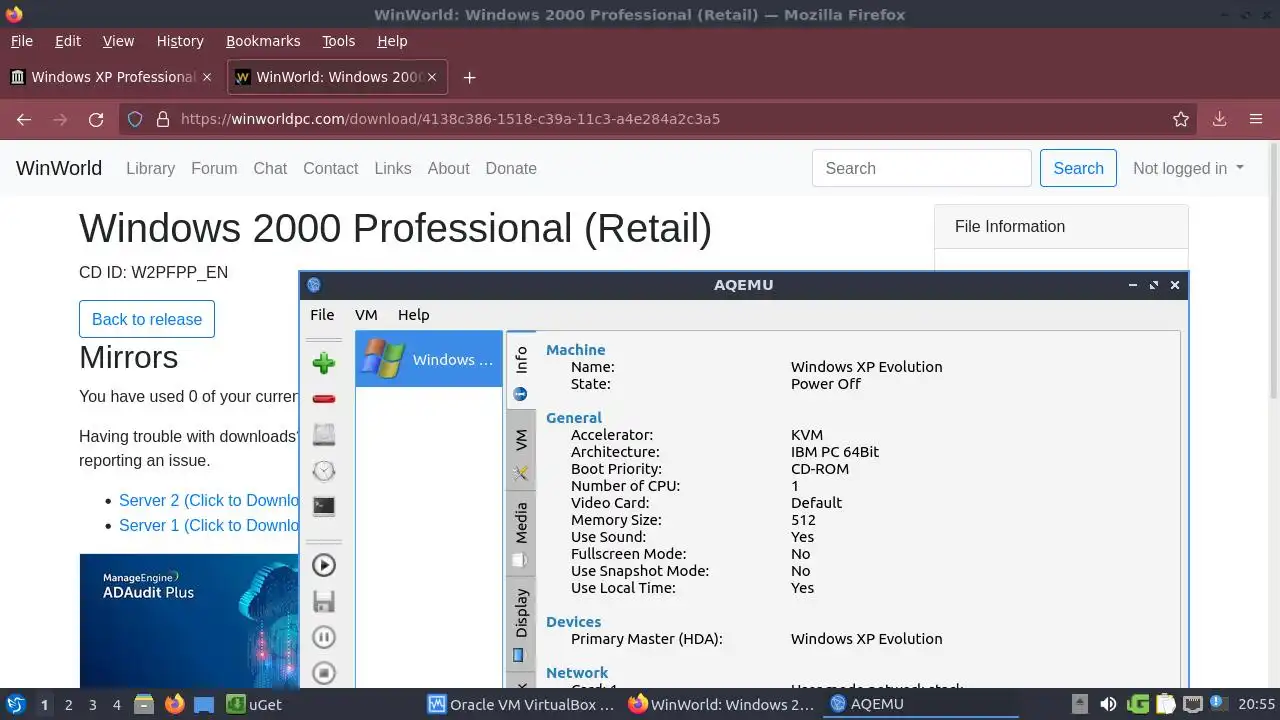1280x720 pixels.
Task: Select the Windows VM entry in AQEMU list
Action: tap(429, 359)
